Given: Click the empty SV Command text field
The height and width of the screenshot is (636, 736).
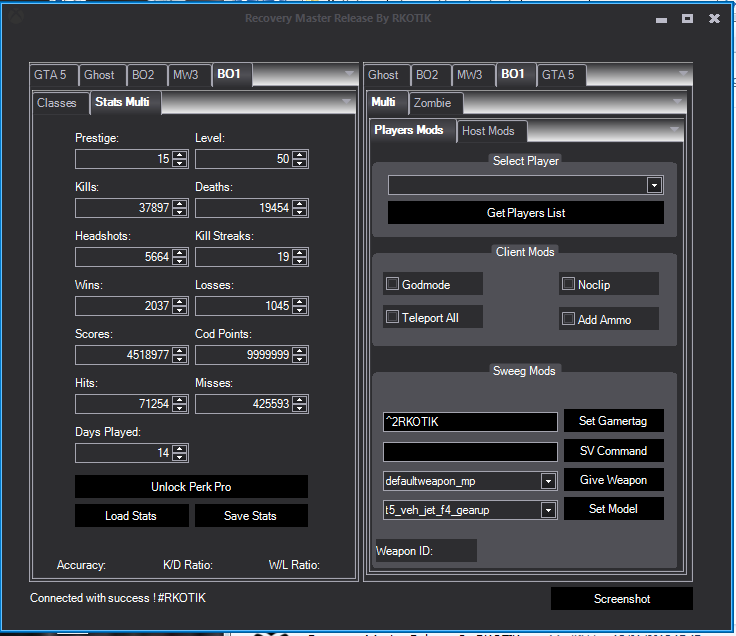Looking at the screenshot, I should tap(470, 452).
